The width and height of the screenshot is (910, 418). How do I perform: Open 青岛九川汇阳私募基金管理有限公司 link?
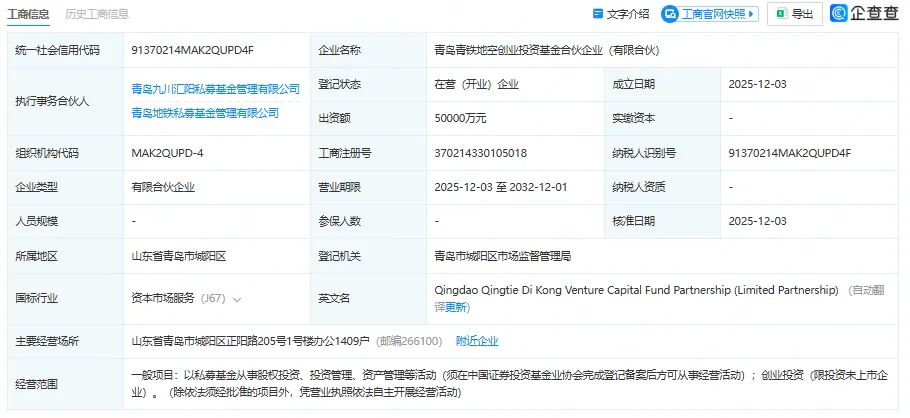pos(215,89)
